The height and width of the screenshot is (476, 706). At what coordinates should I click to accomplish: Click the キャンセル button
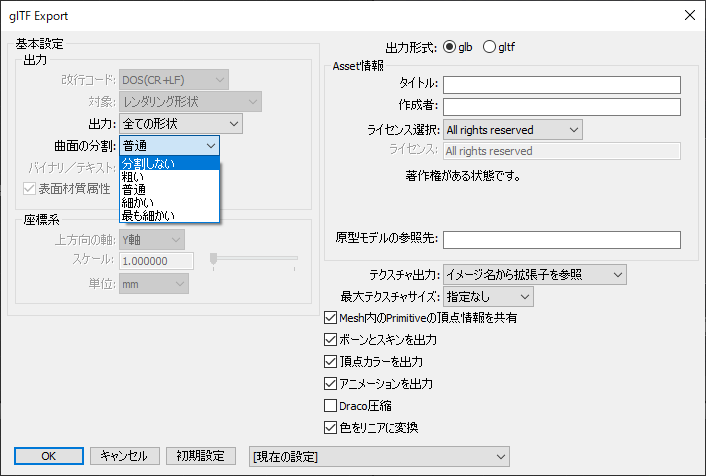(125, 456)
